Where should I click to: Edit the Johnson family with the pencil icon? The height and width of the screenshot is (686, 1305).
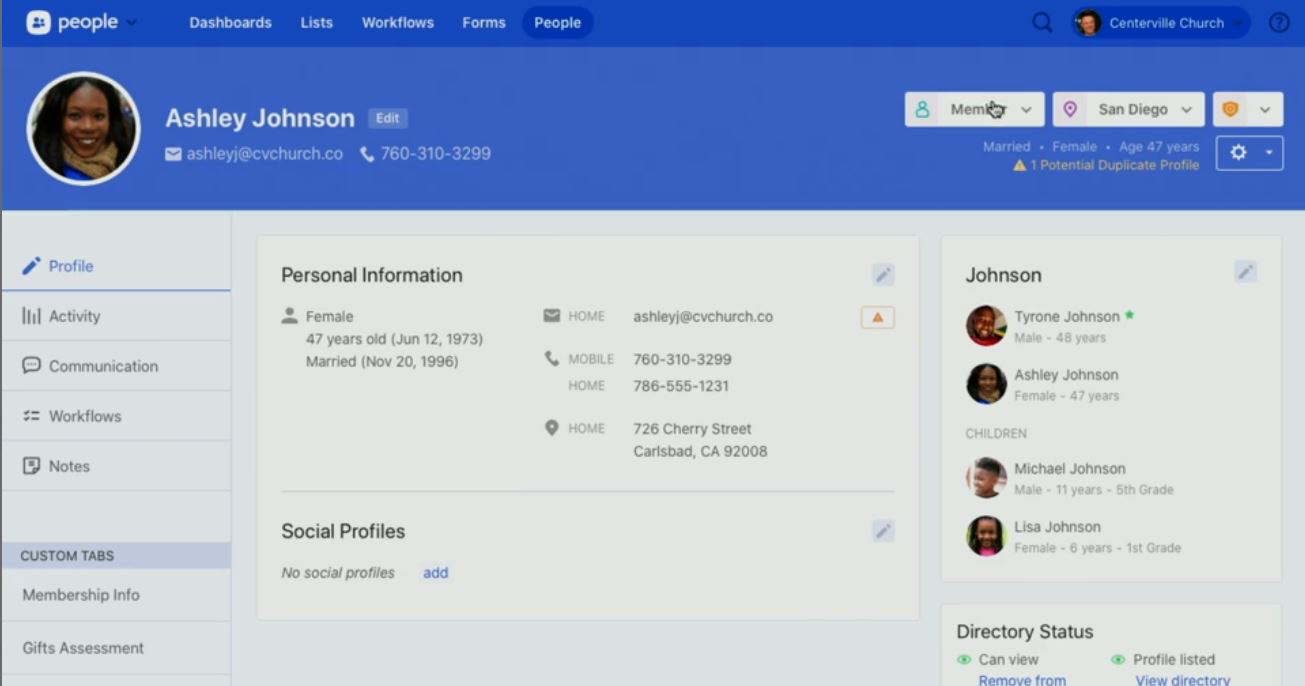click(x=1245, y=271)
